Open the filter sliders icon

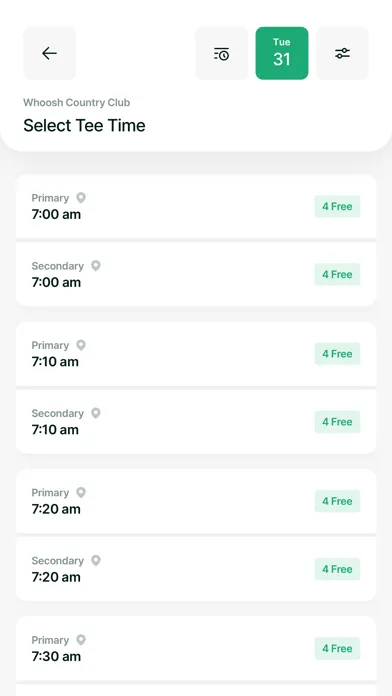[342, 53]
